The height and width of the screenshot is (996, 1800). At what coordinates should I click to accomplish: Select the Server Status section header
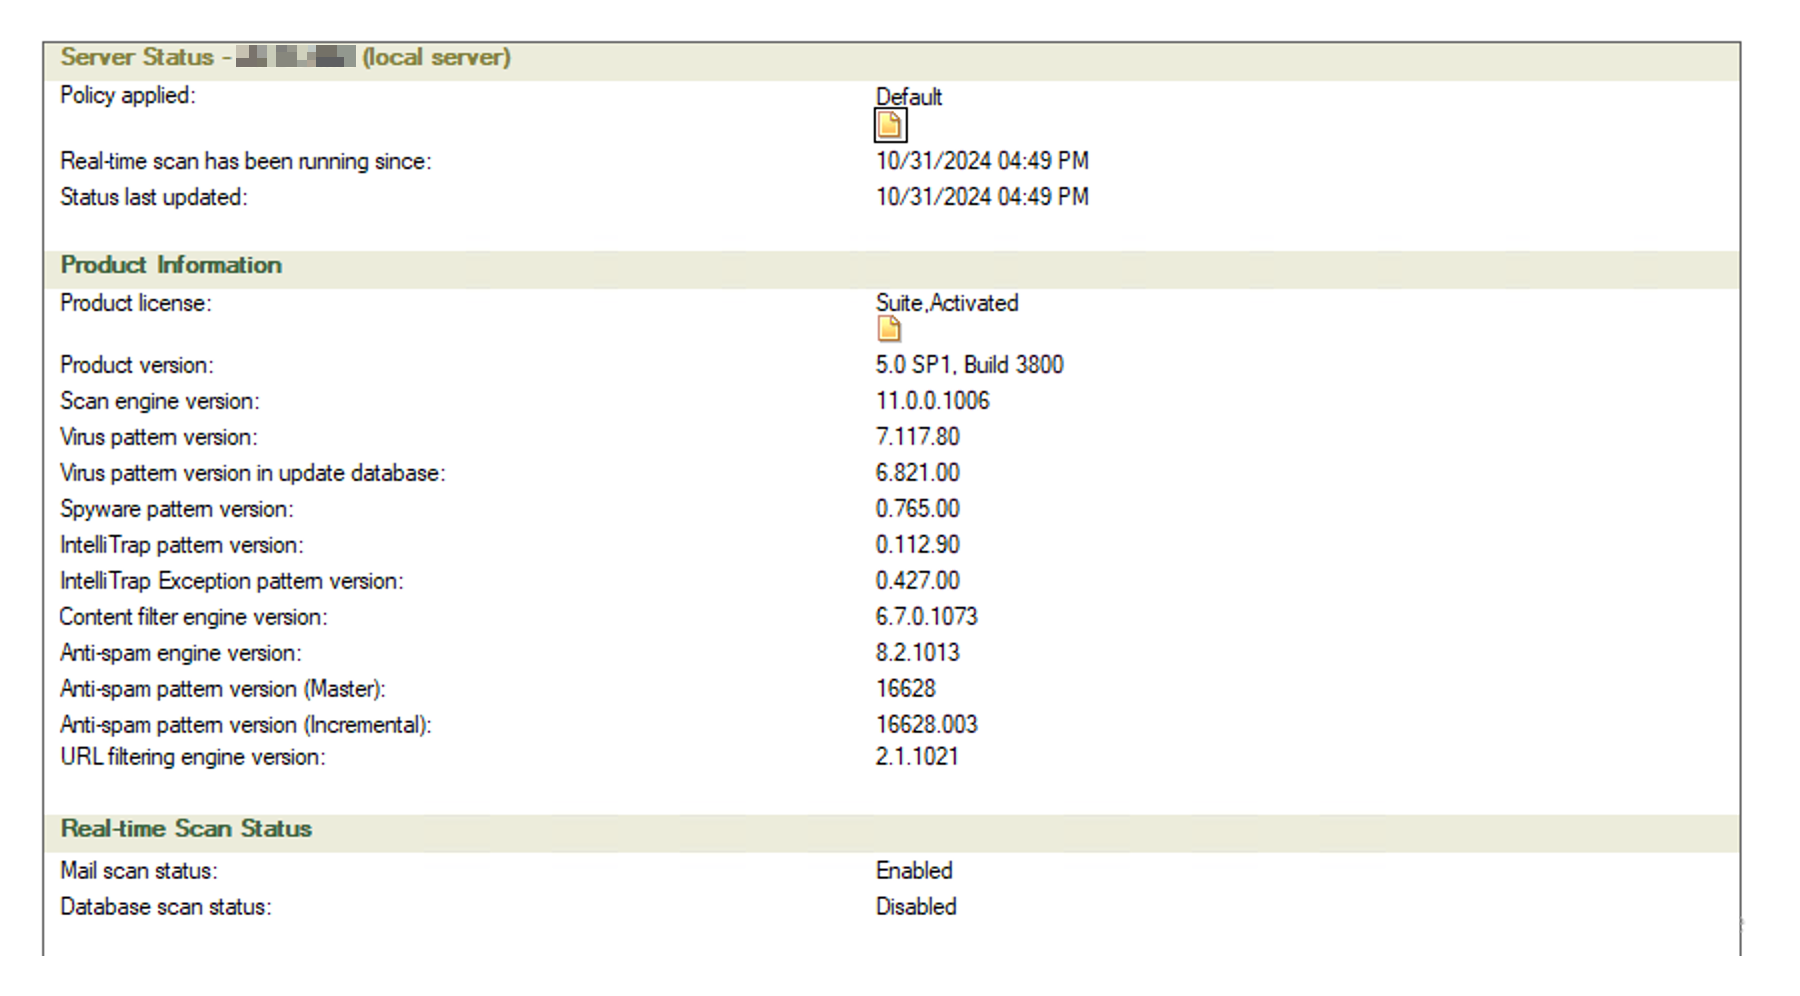pyautogui.click(x=285, y=57)
